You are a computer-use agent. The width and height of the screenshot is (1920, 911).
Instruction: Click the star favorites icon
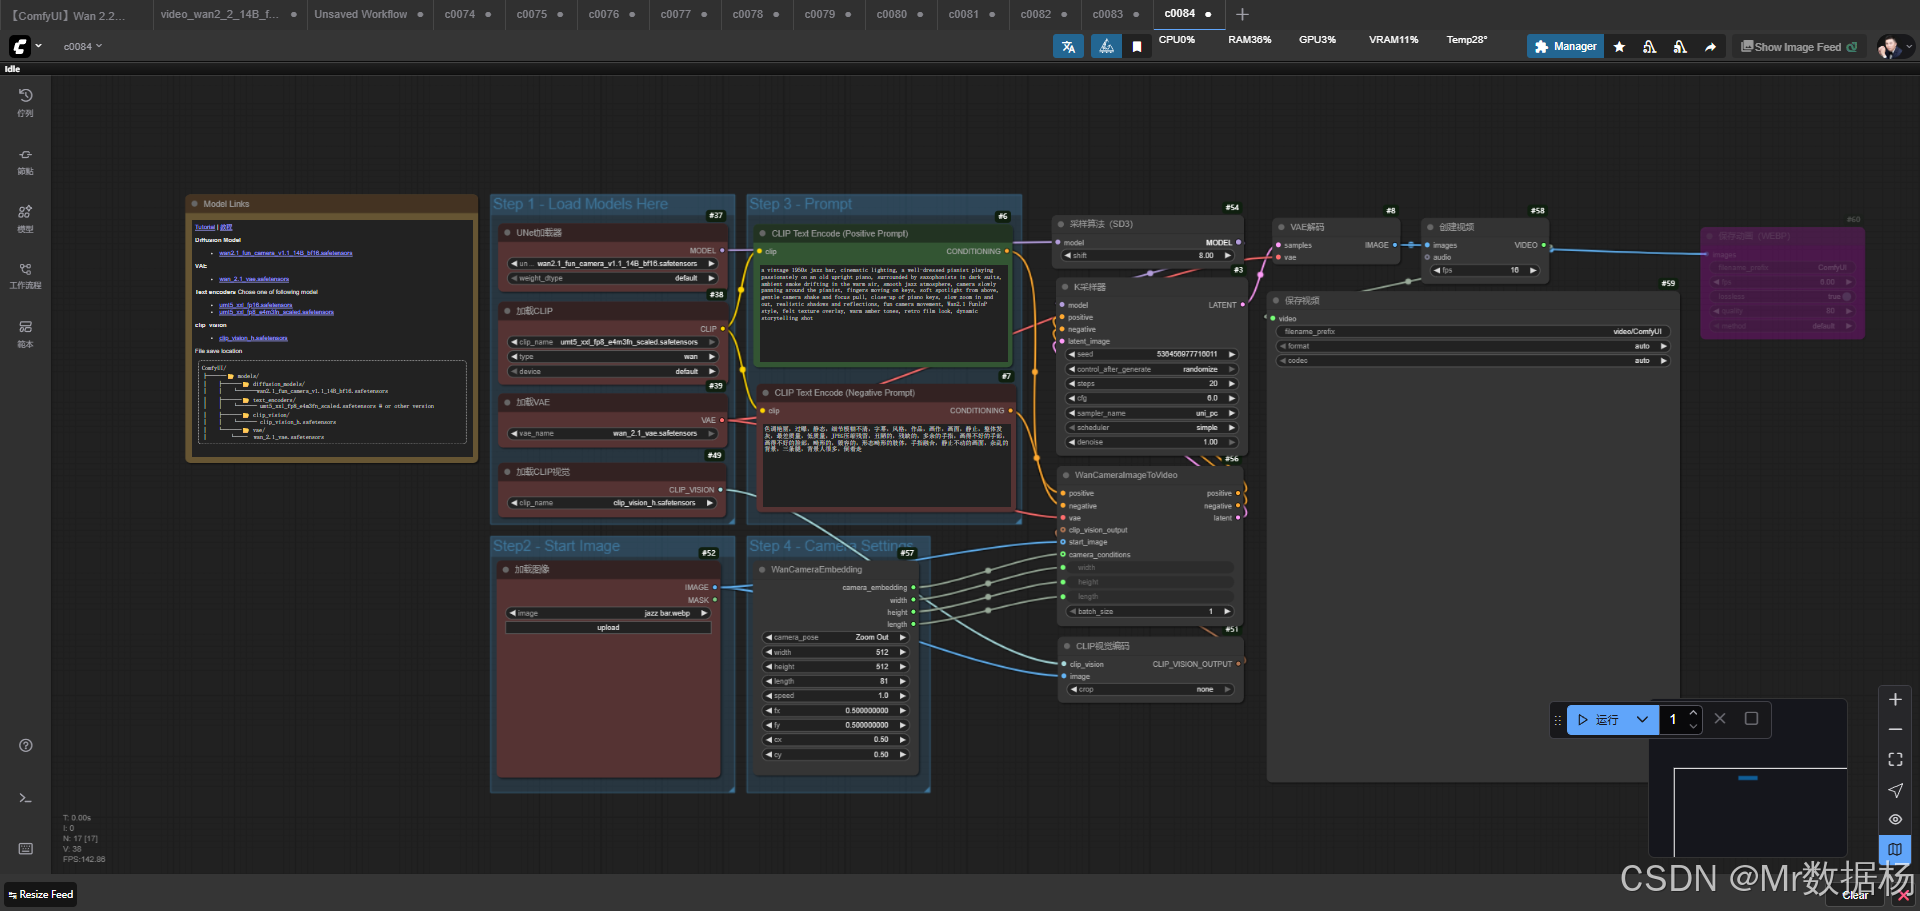(1619, 46)
